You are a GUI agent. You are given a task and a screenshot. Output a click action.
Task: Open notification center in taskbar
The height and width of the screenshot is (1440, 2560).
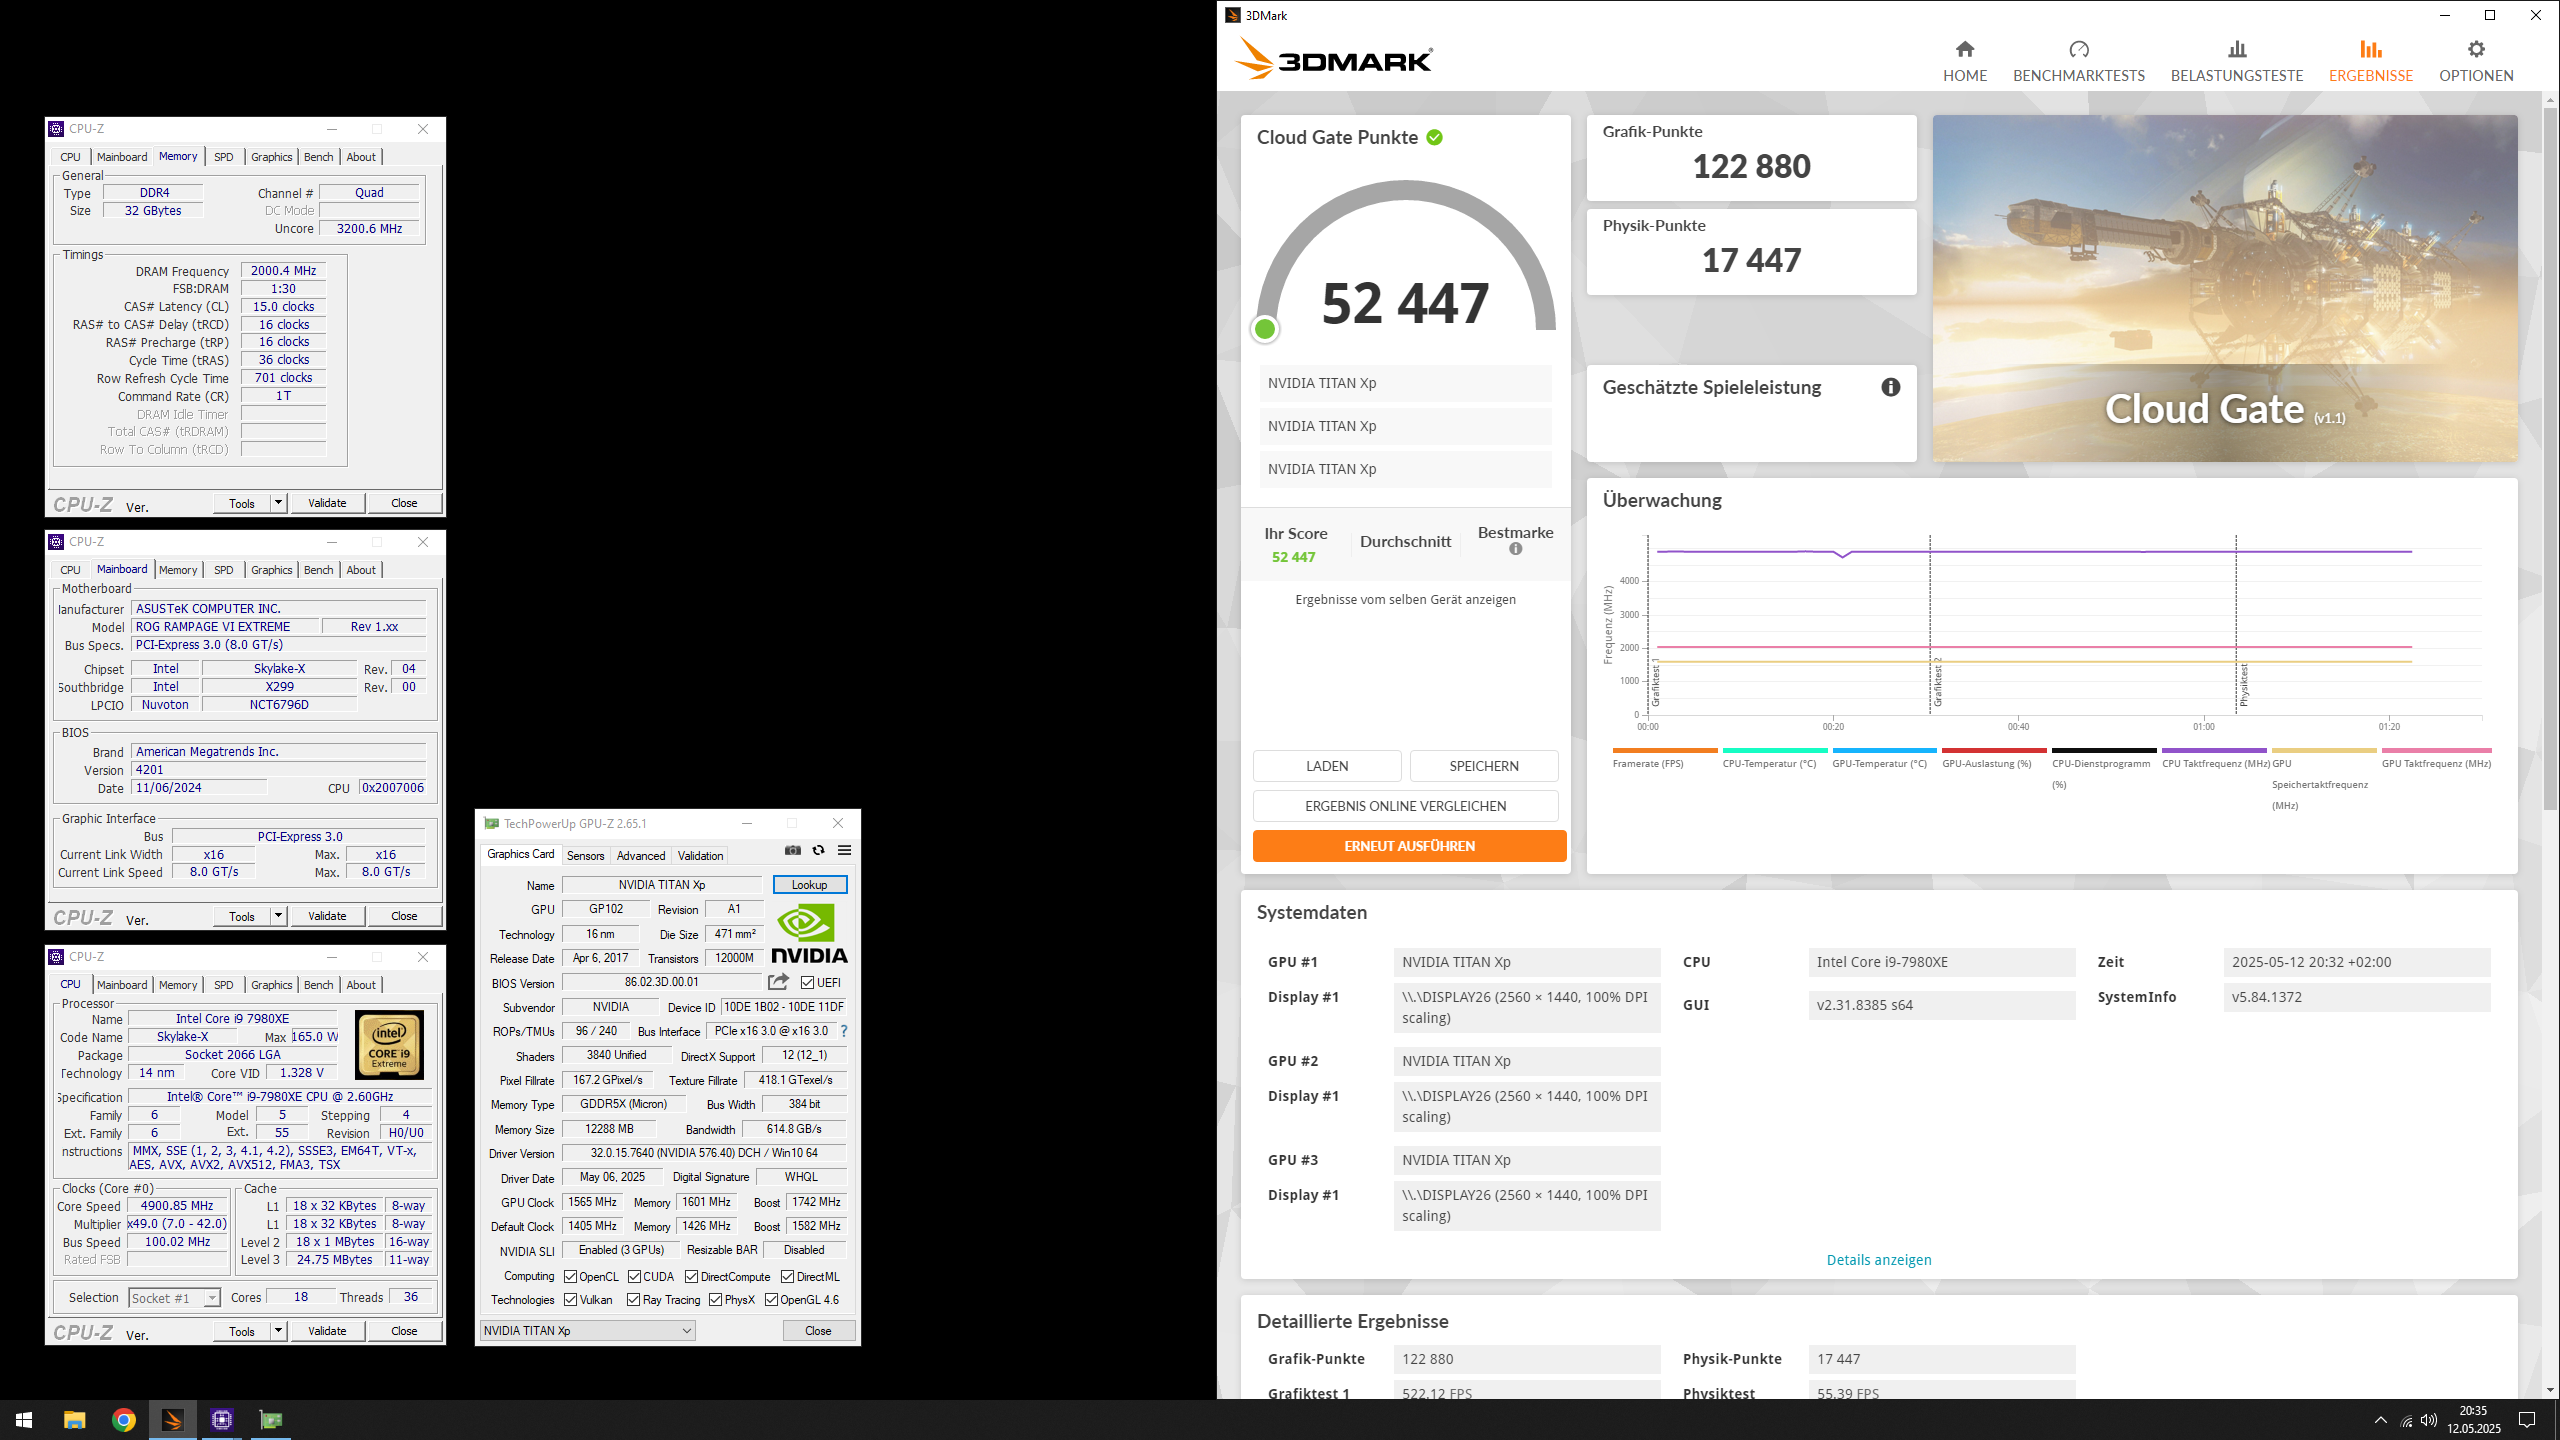[x=2527, y=1420]
